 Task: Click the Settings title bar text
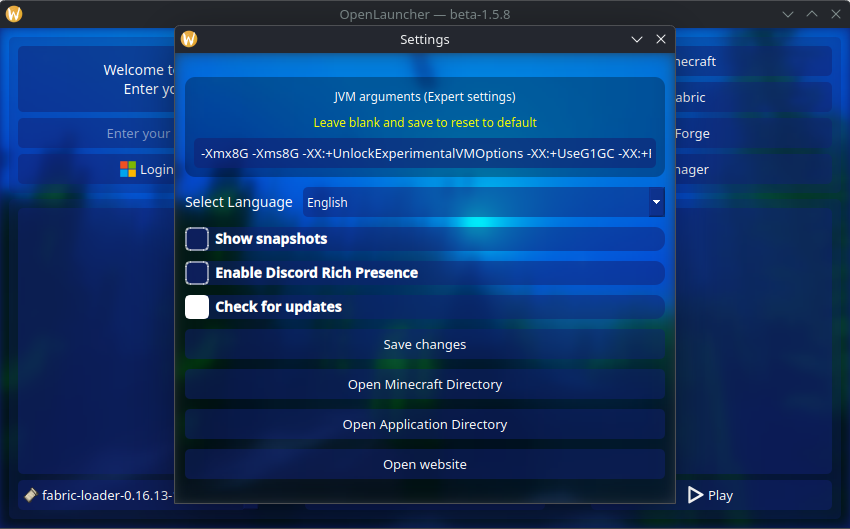(424, 40)
